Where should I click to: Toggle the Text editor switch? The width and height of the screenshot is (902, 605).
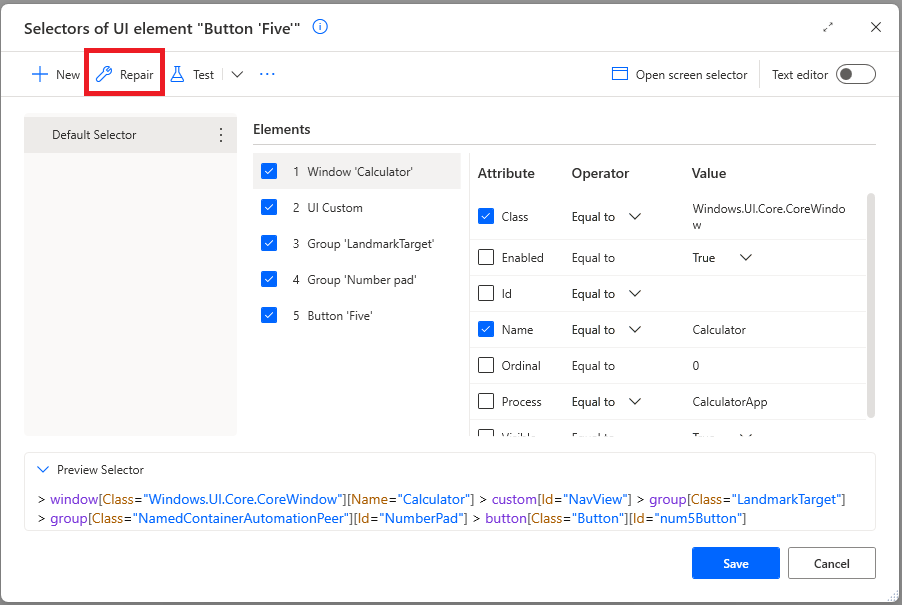(855, 74)
